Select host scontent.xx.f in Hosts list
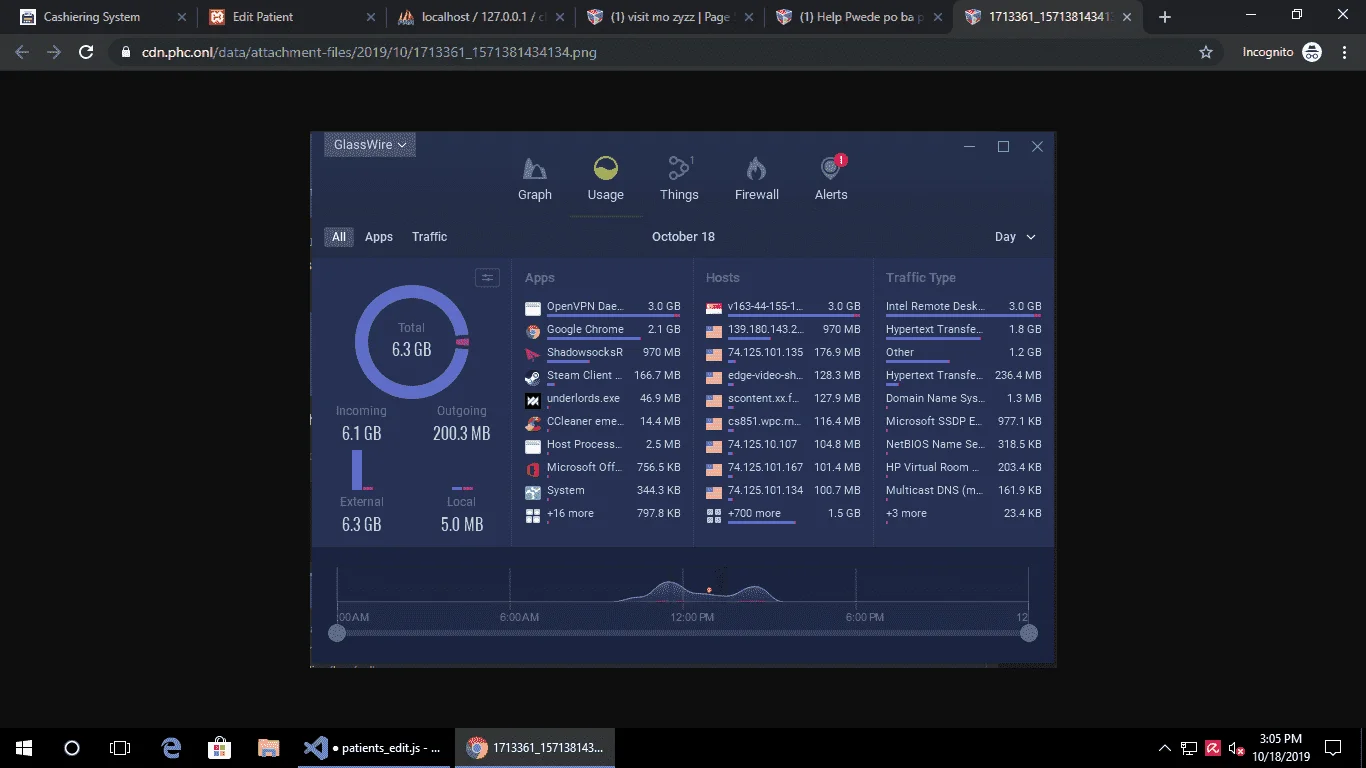This screenshot has height=768, width=1366. [x=783, y=399]
